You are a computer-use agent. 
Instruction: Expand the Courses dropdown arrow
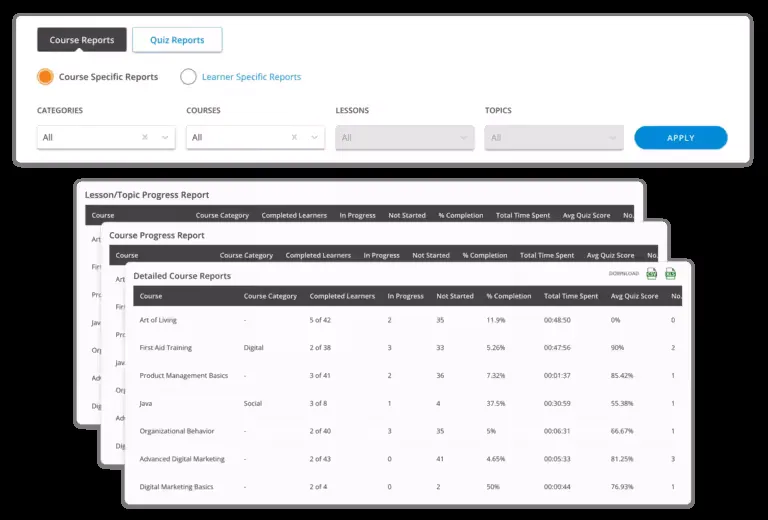314,138
